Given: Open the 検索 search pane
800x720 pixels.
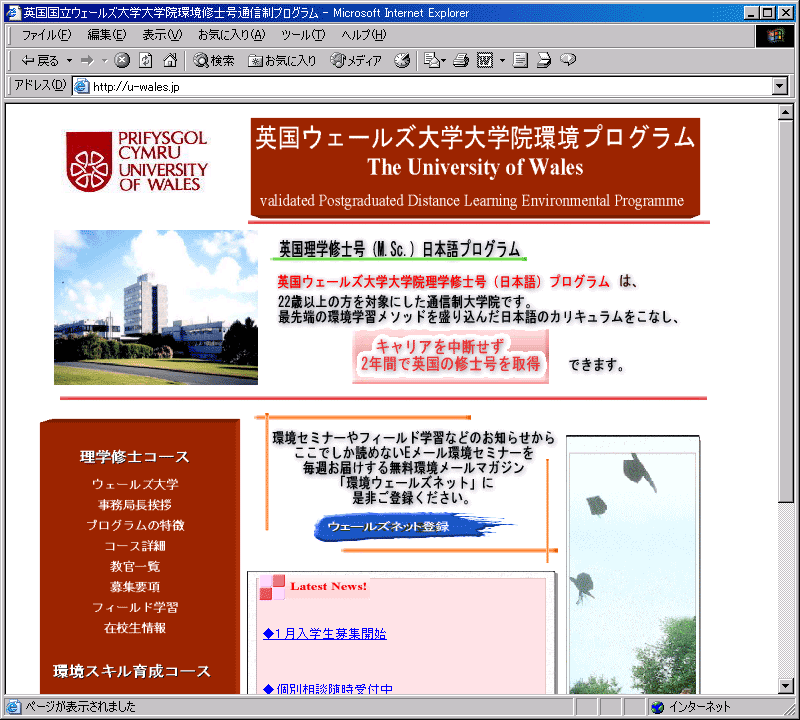Looking at the screenshot, I should pyautogui.click(x=214, y=61).
